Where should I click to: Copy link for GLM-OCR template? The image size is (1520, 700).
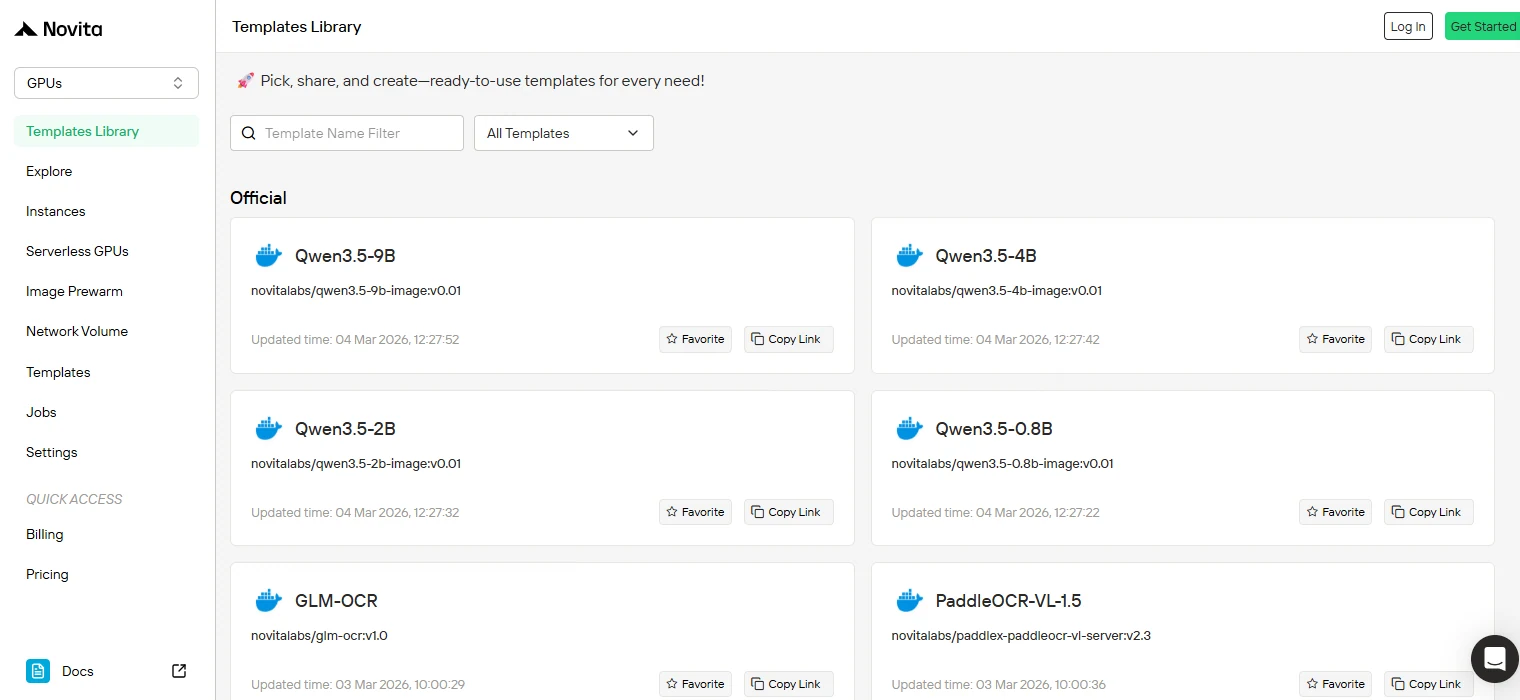788,684
